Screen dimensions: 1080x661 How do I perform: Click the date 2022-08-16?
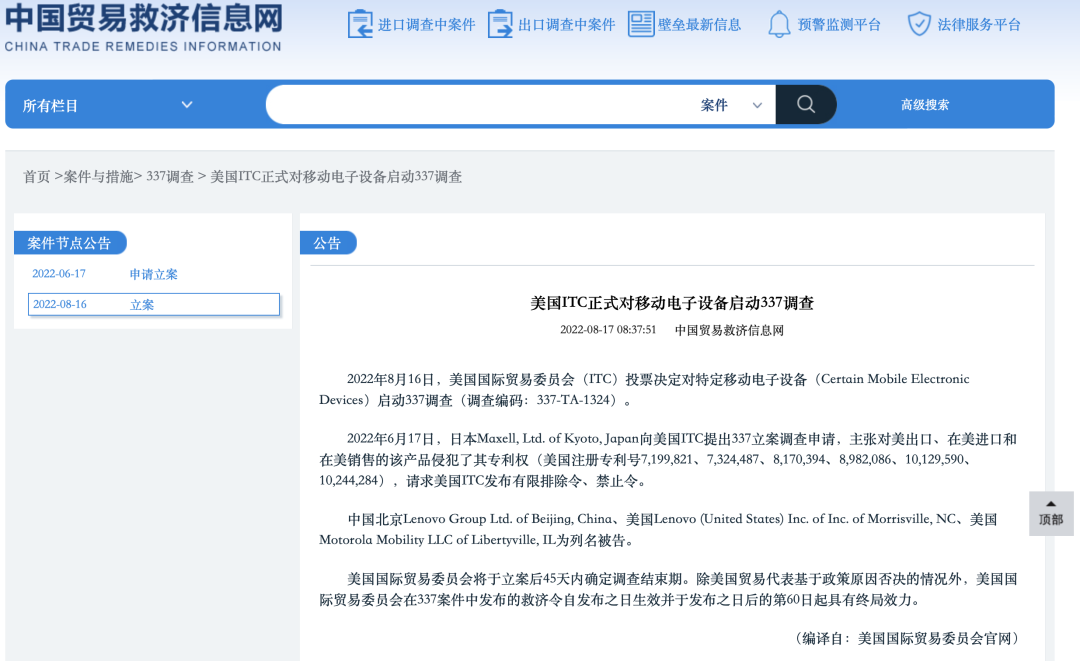(60, 304)
